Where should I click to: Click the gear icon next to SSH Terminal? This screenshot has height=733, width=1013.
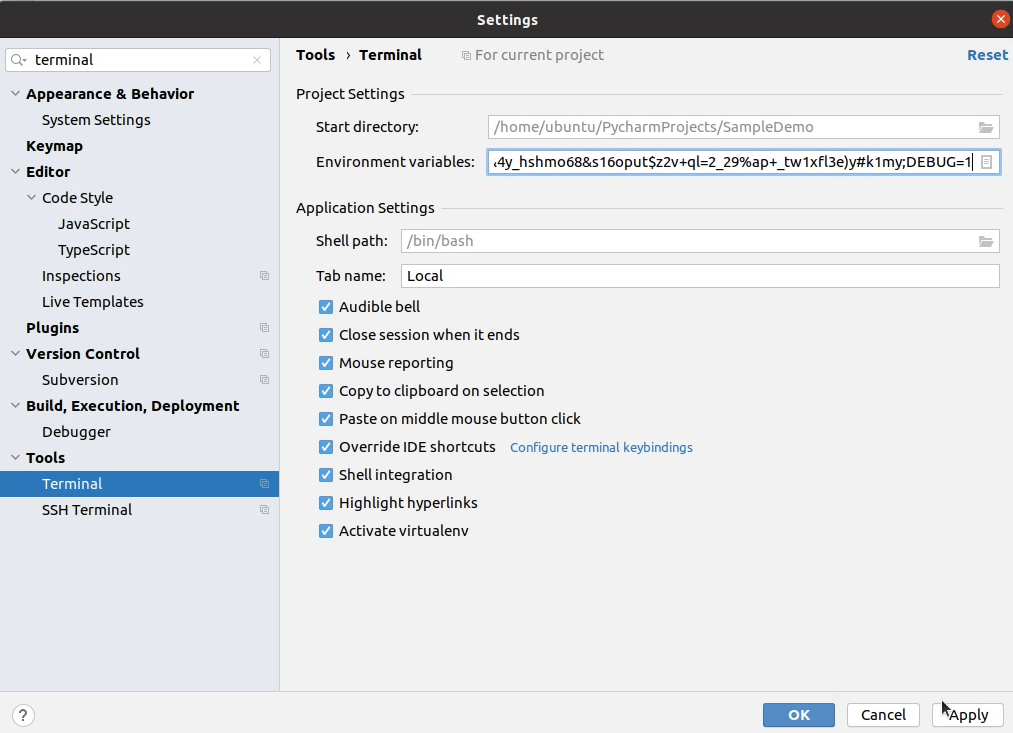pyautogui.click(x=264, y=510)
